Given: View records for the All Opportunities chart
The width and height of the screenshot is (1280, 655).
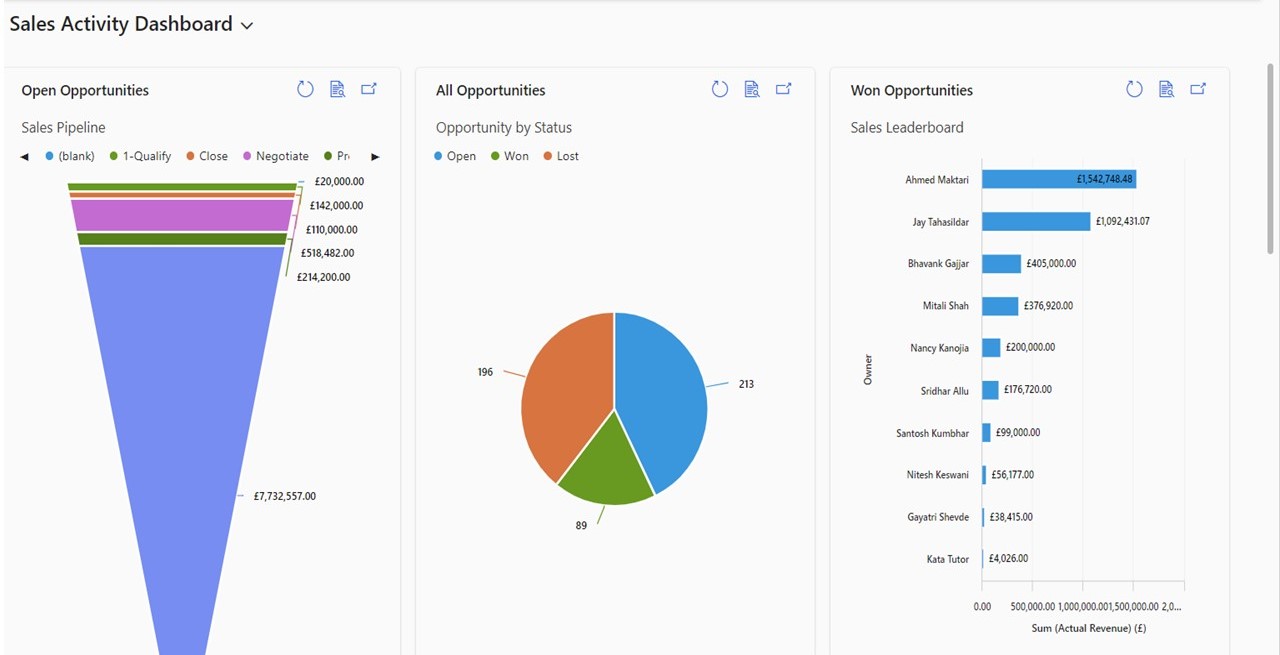Looking at the screenshot, I should (752, 89).
